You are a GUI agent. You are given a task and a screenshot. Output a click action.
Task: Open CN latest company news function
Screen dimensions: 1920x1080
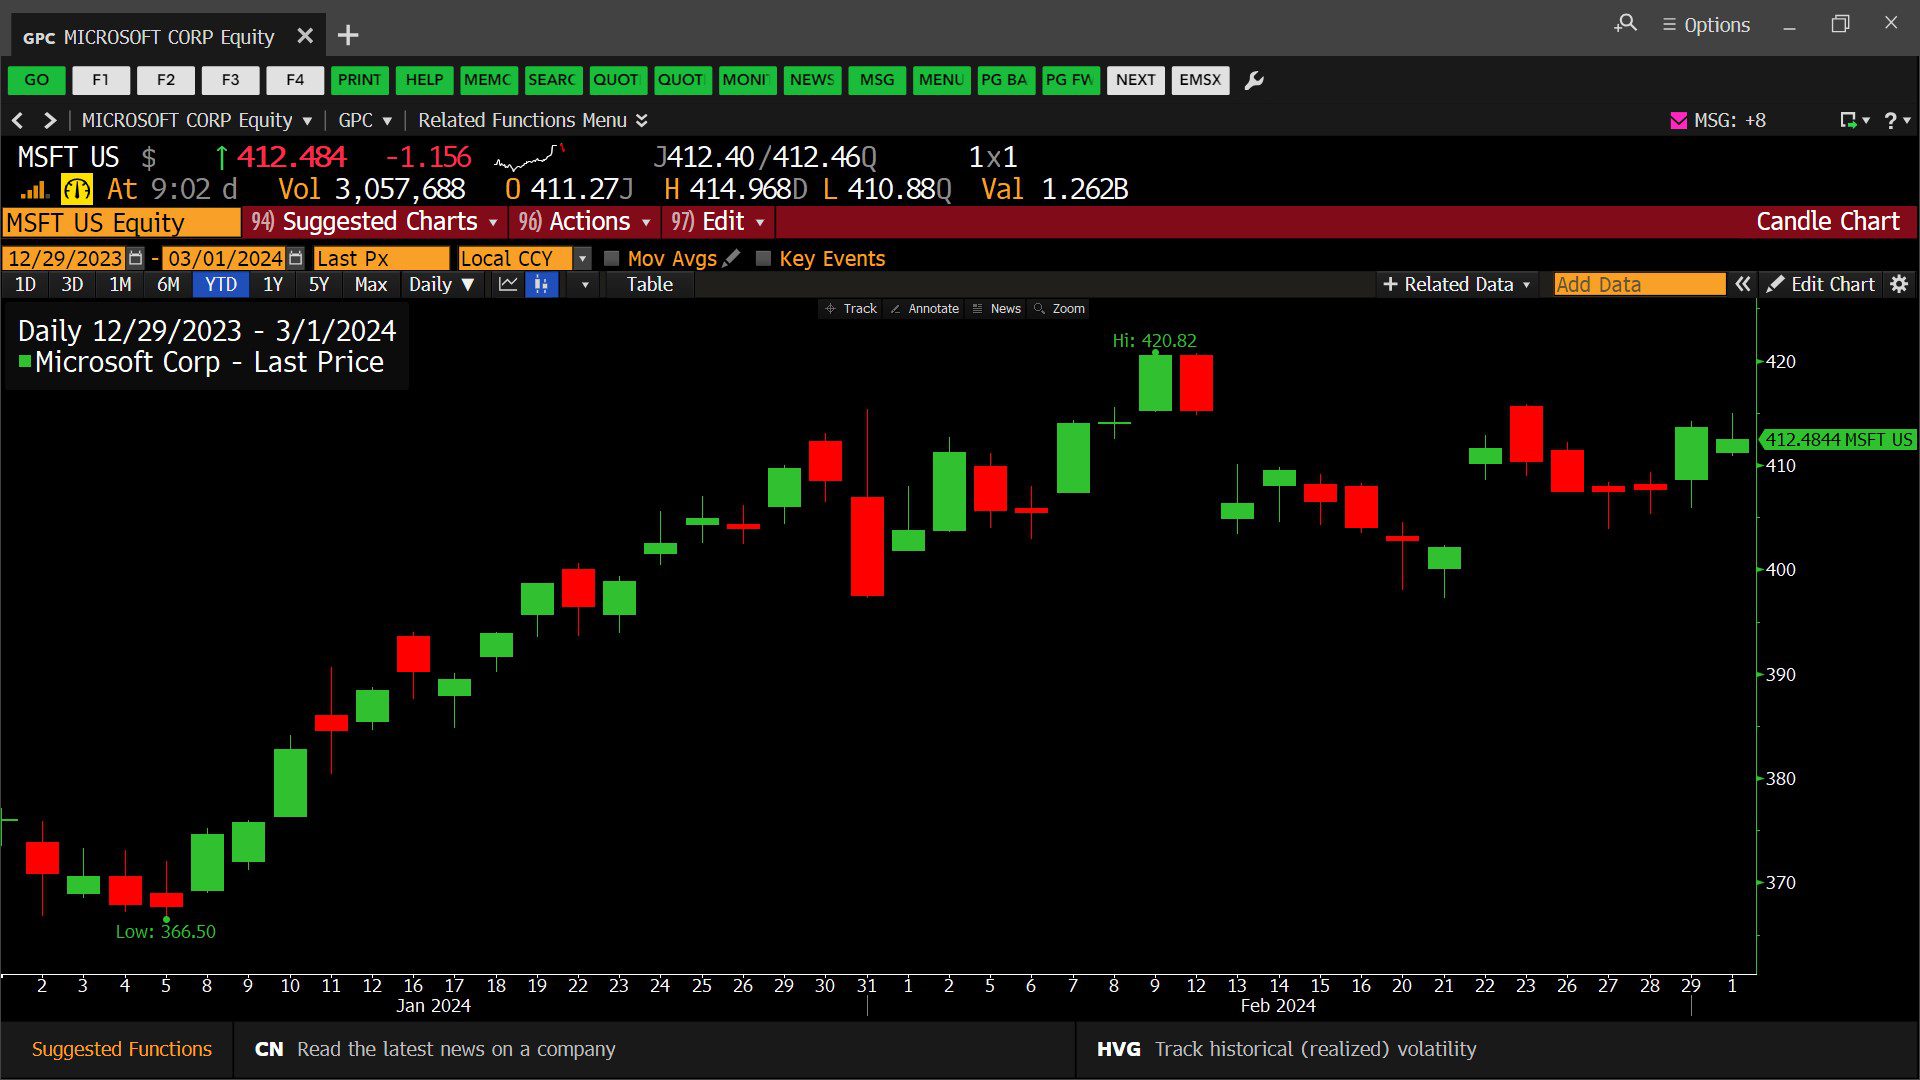pyautogui.click(x=435, y=1049)
